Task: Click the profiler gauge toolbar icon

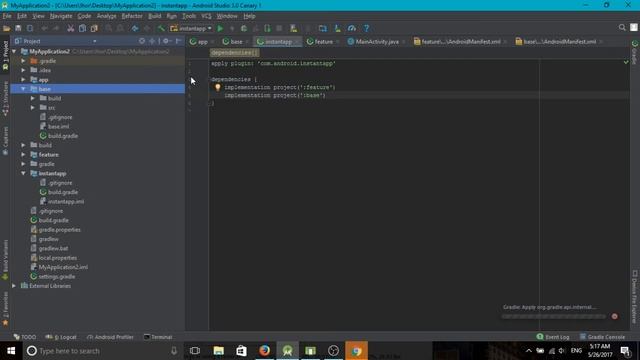Action: [352, 28]
